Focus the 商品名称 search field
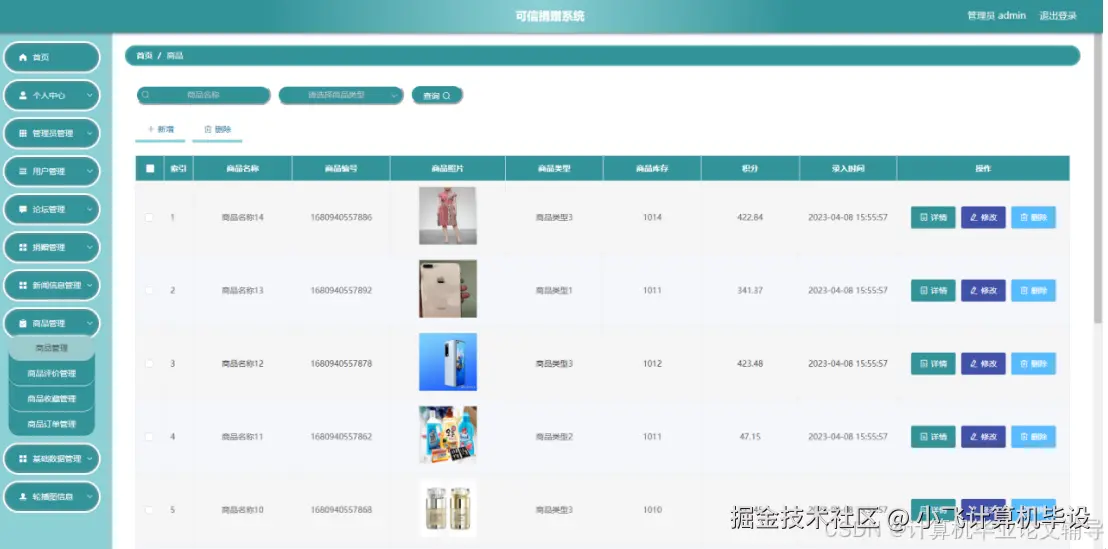The width and height of the screenshot is (1108, 549). coord(204,95)
